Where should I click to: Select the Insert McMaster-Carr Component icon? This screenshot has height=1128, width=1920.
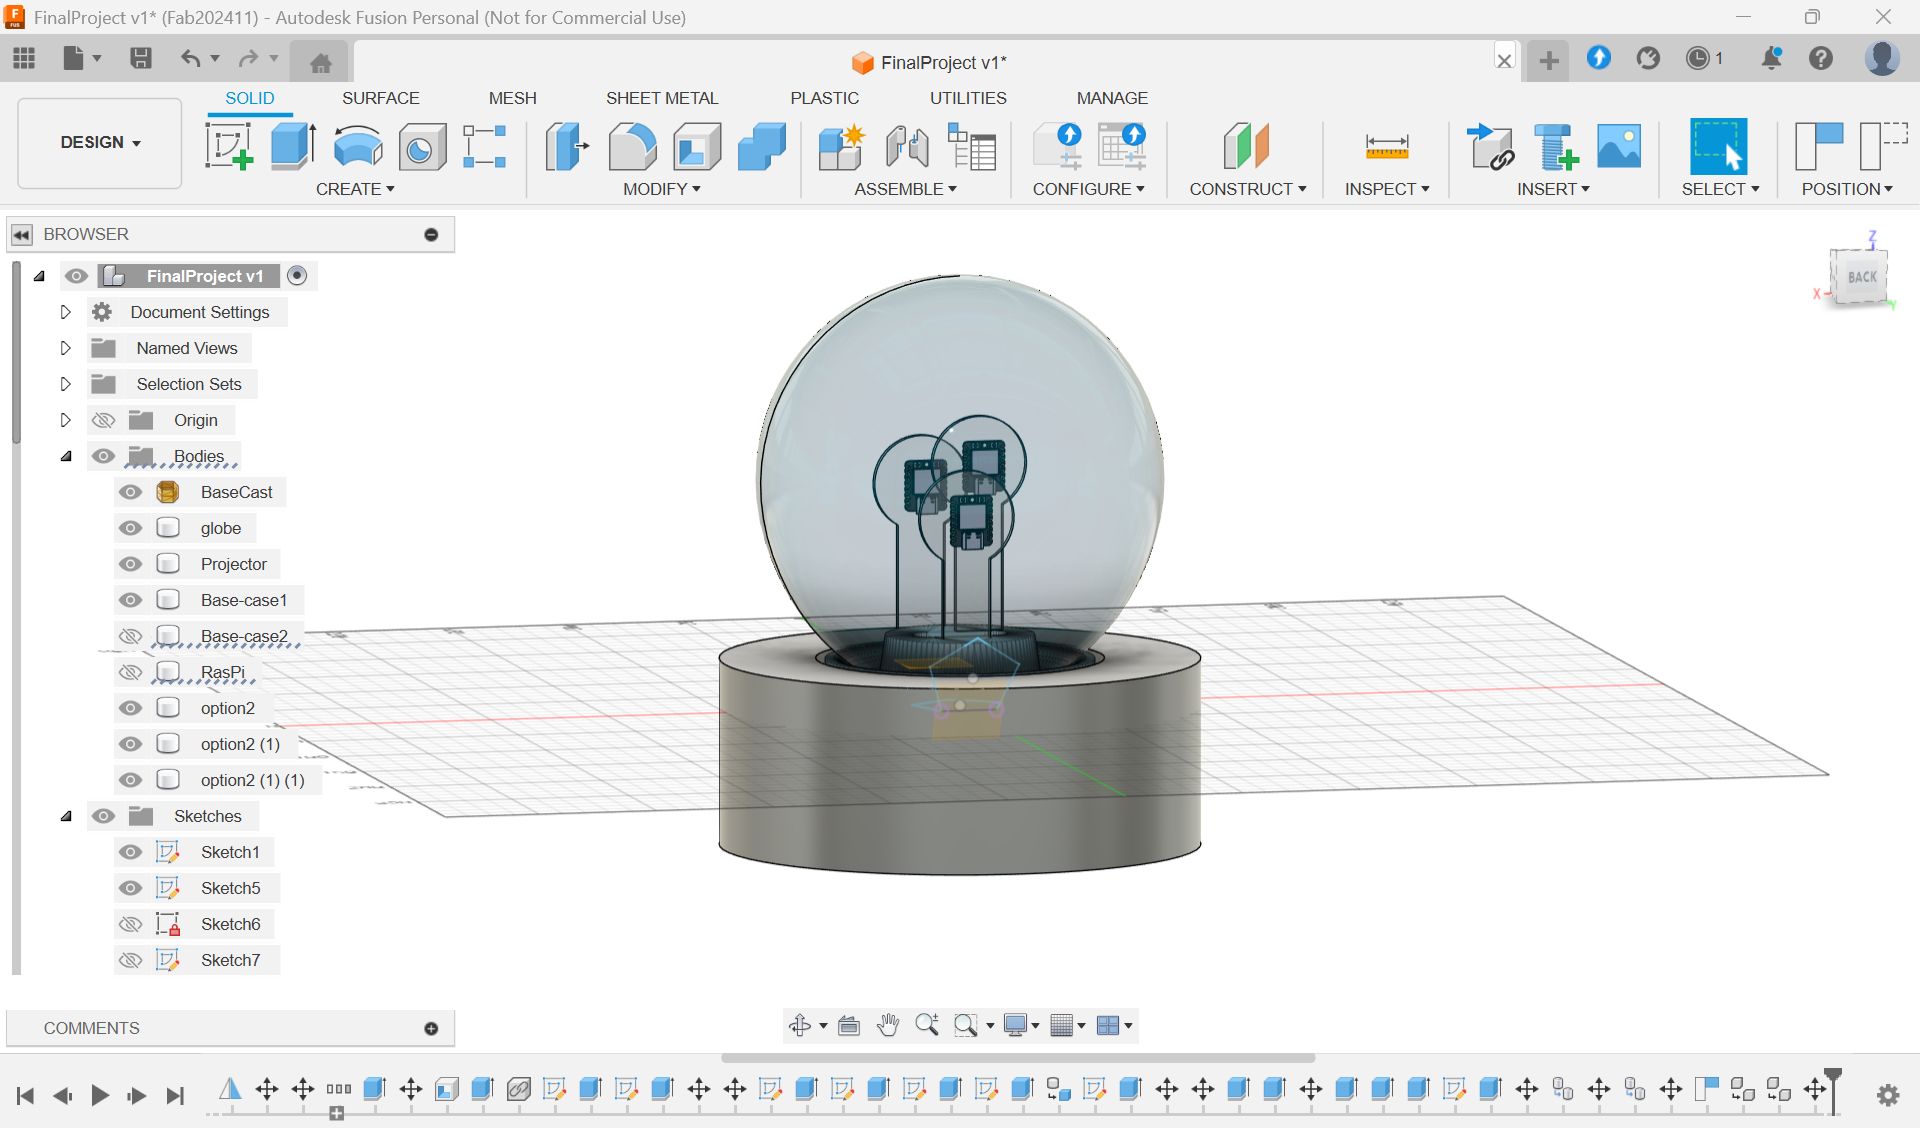tap(1556, 146)
